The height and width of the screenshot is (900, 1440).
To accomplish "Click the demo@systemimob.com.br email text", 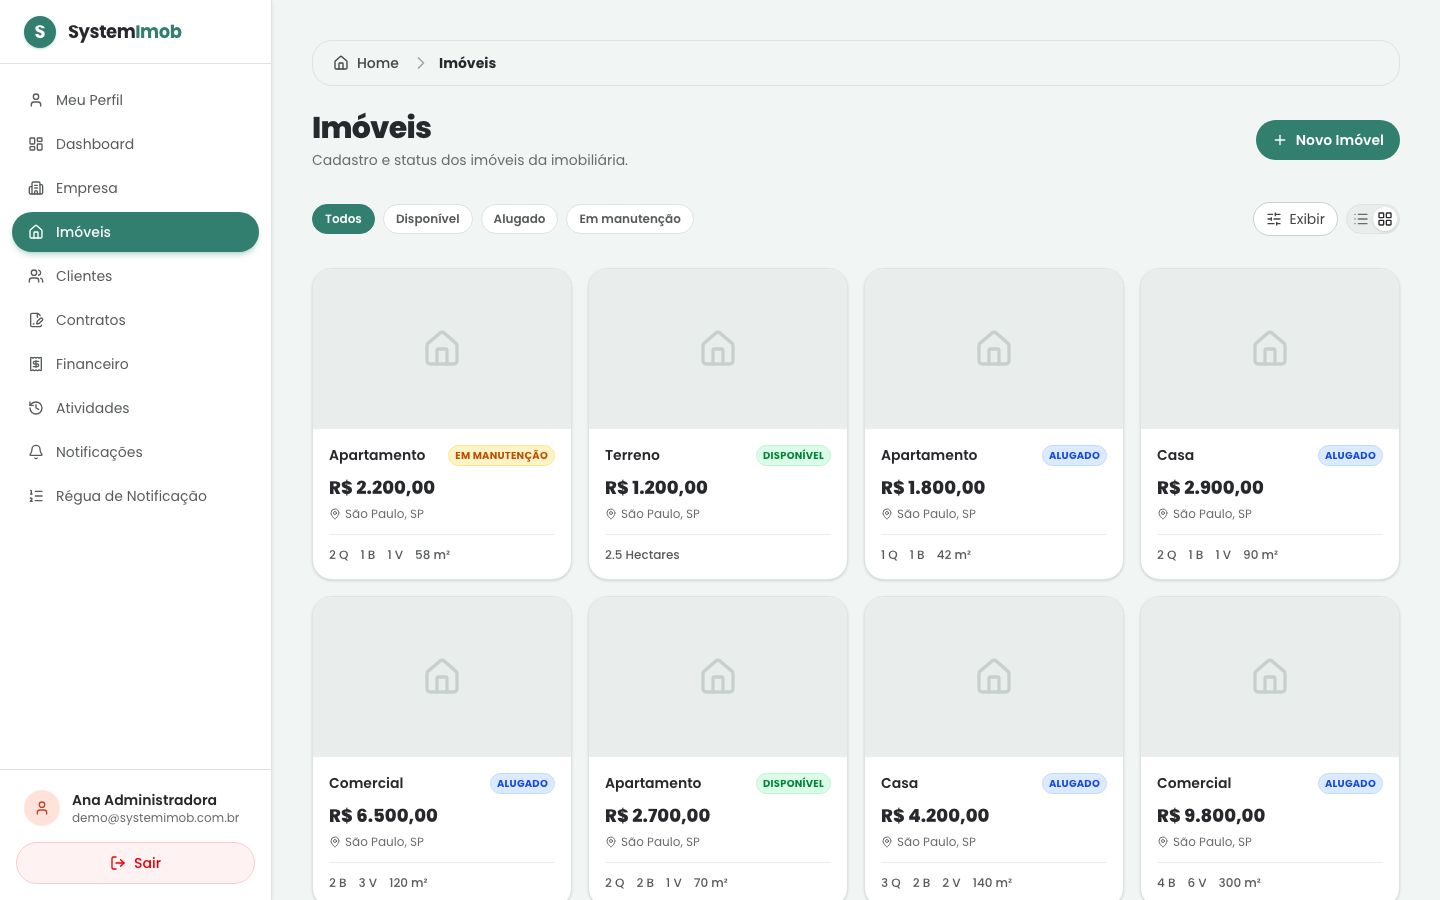I will tap(155, 818).
